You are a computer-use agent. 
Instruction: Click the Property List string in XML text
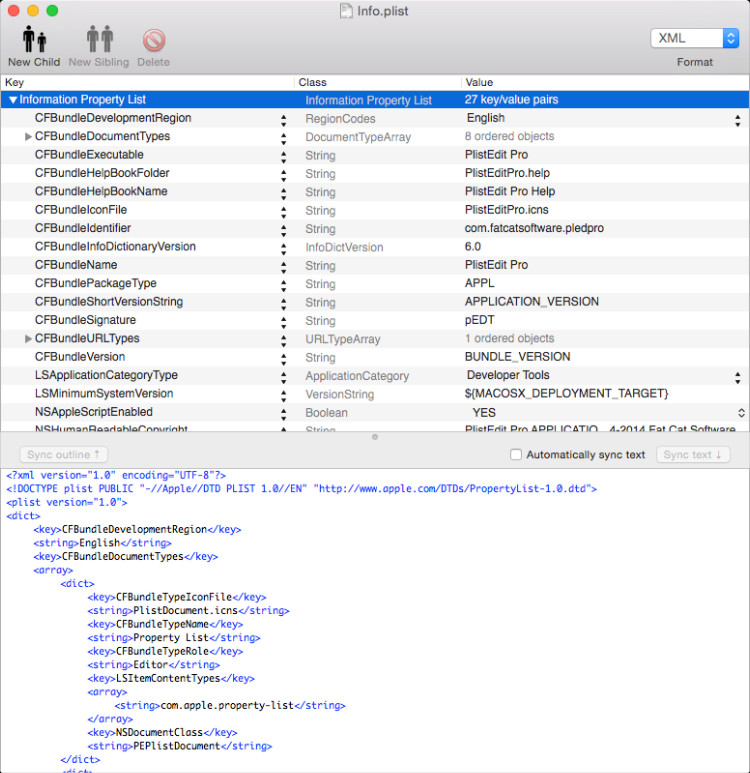pos(171,638)
